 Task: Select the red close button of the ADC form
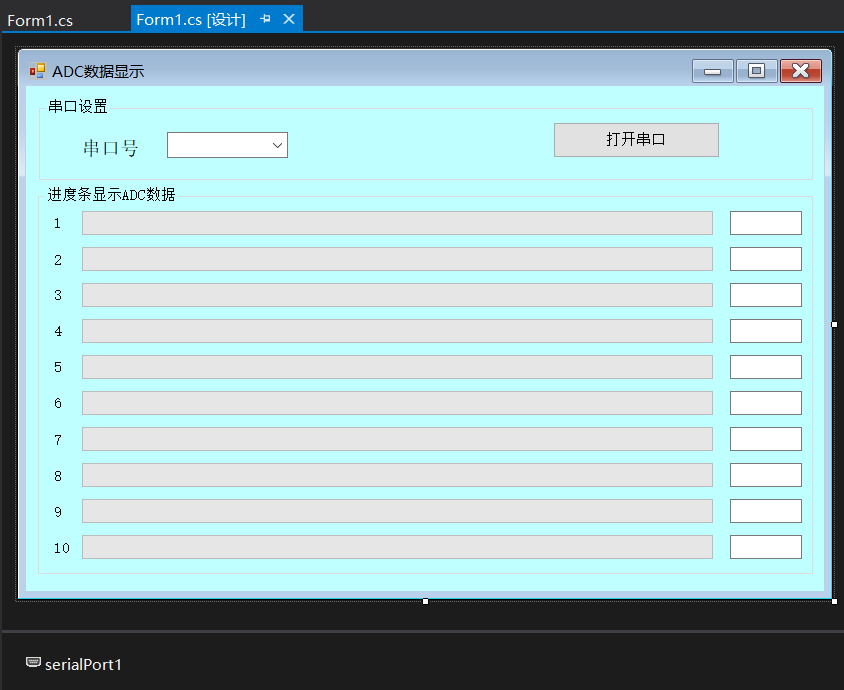tap(801, 71)
